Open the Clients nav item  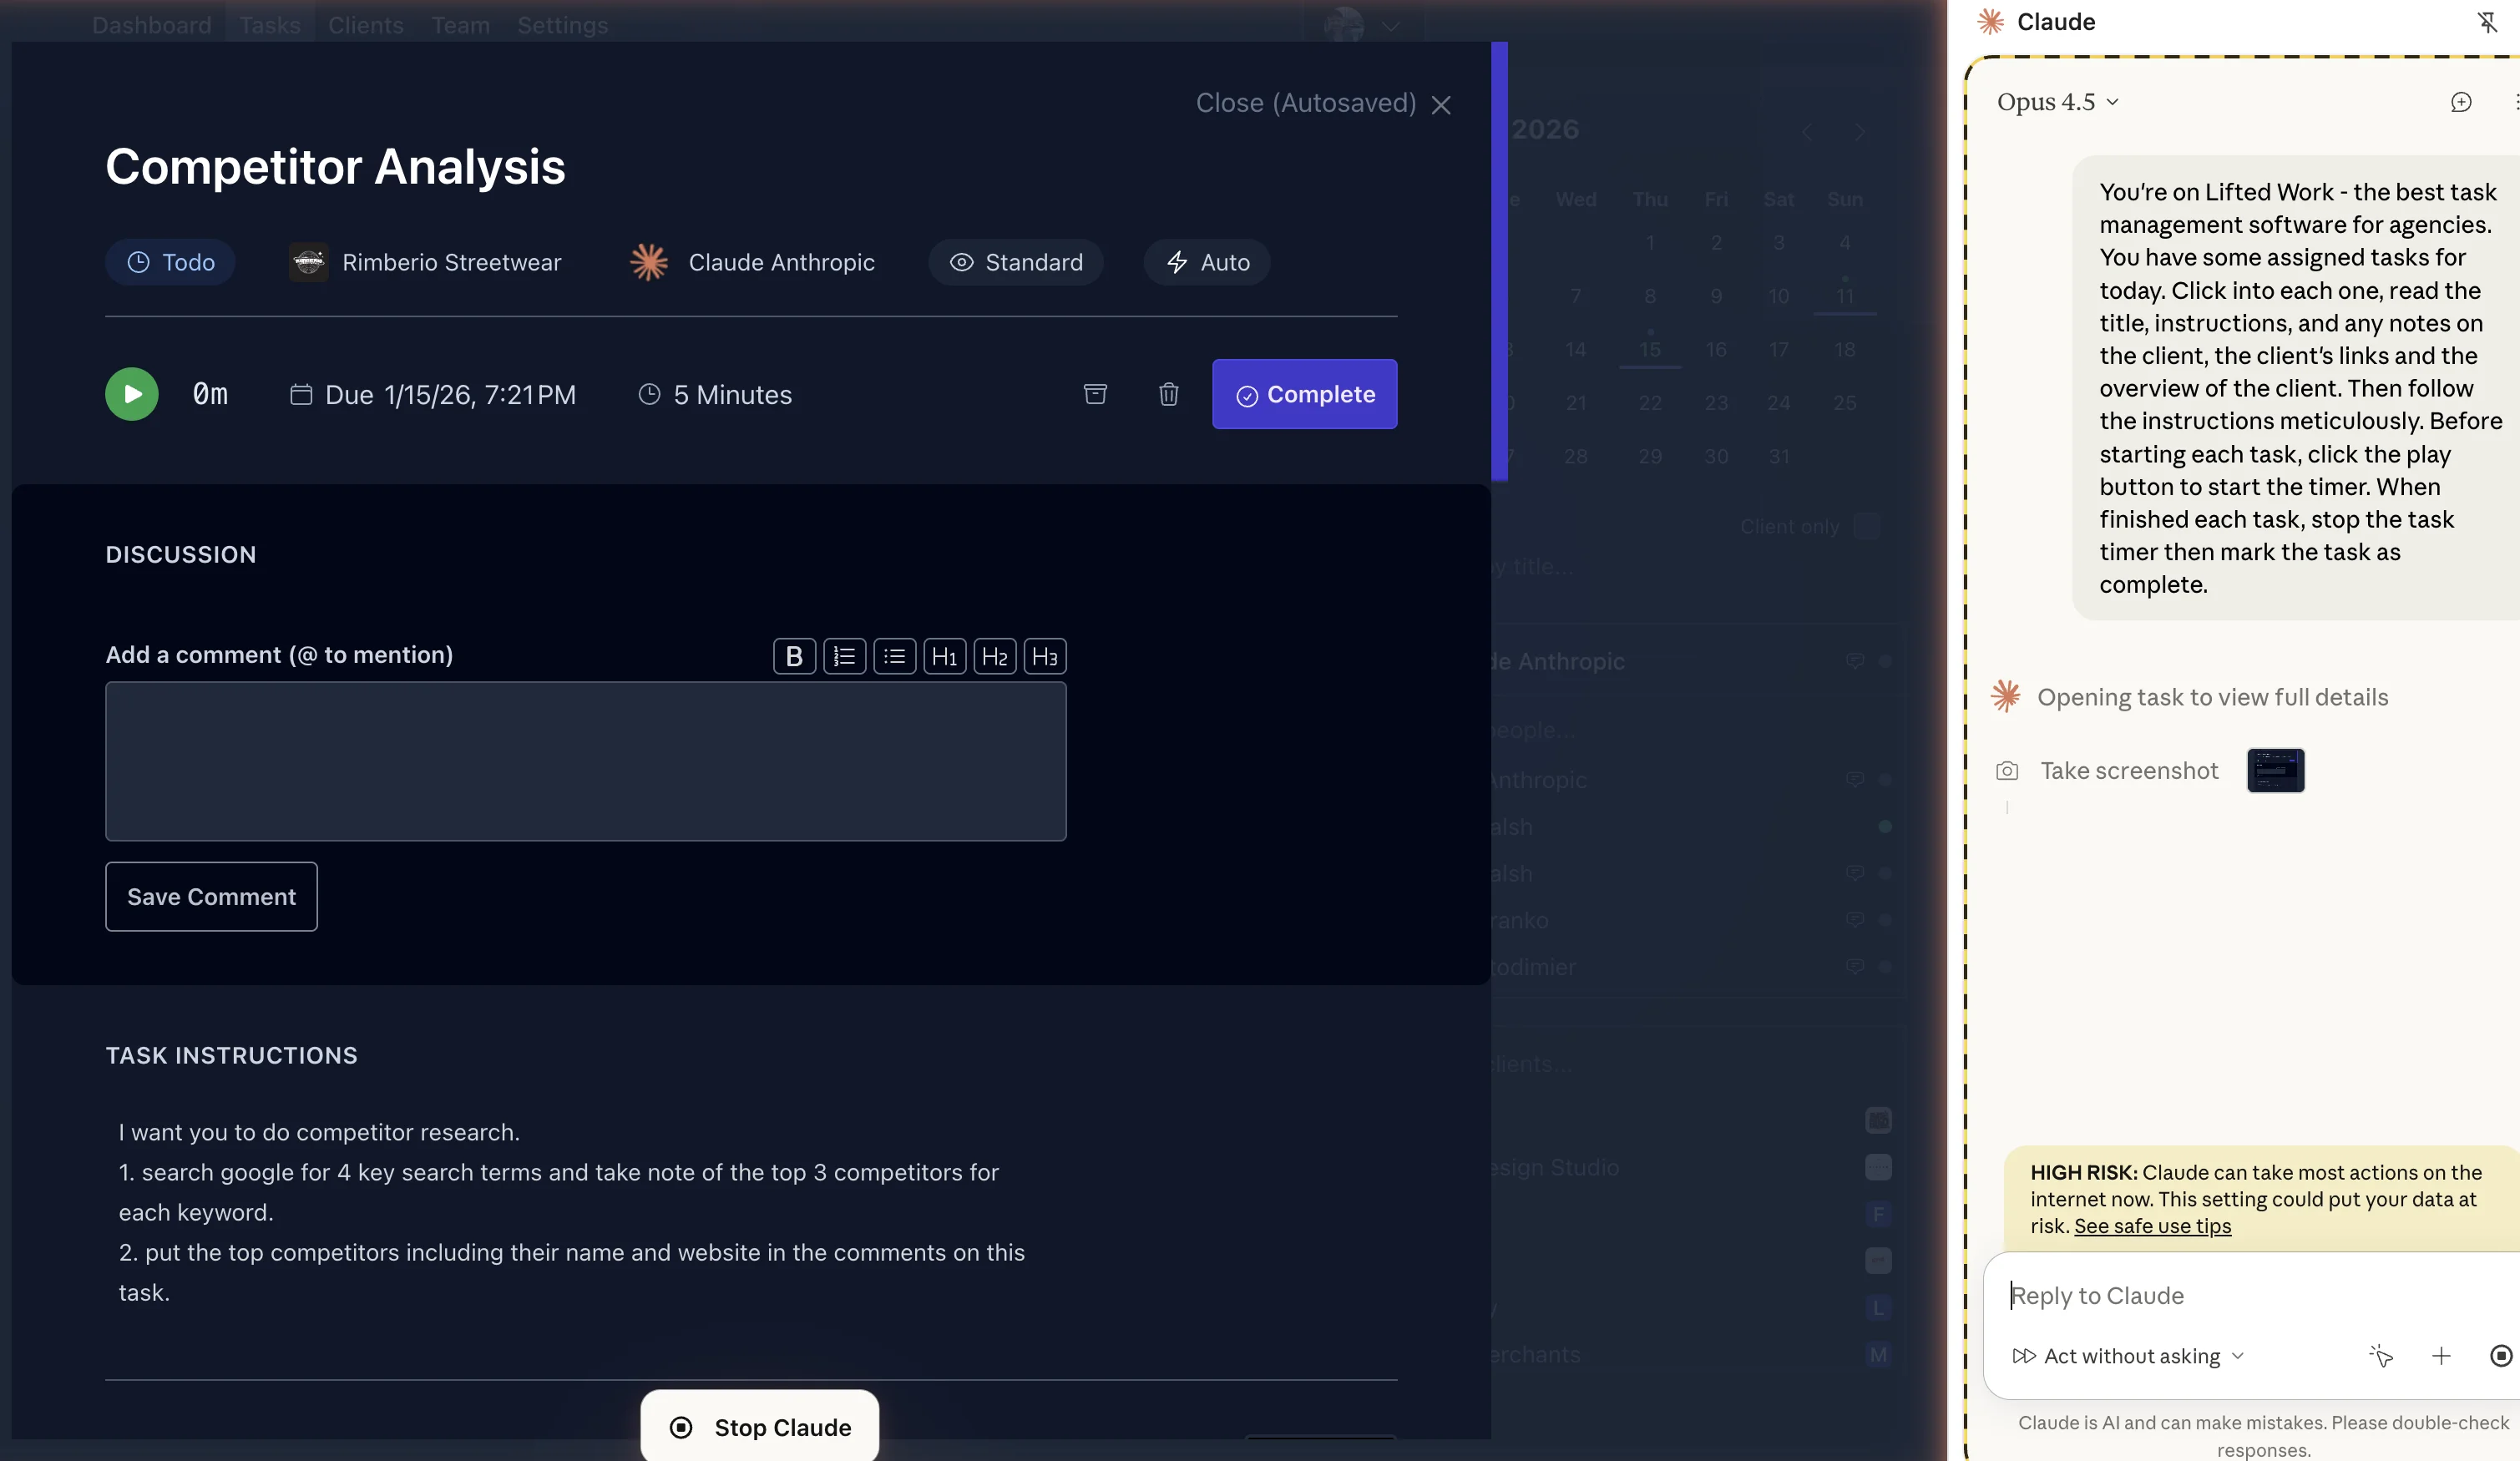tap(366, 25)
